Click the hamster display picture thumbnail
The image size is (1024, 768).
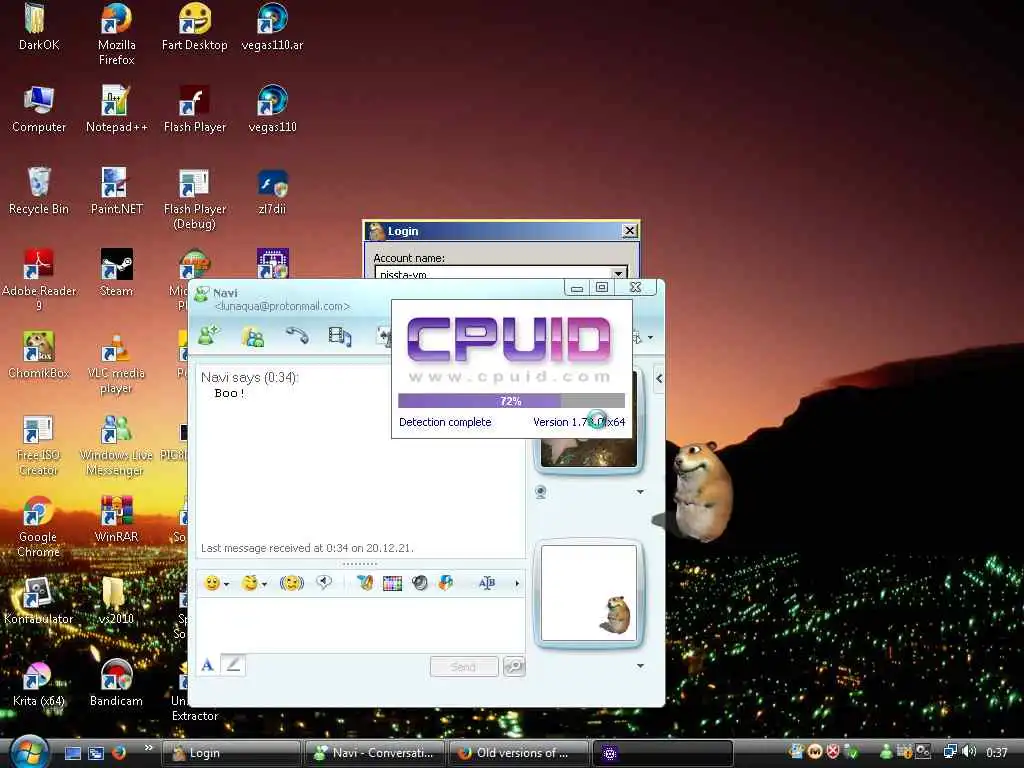point(588,593)
